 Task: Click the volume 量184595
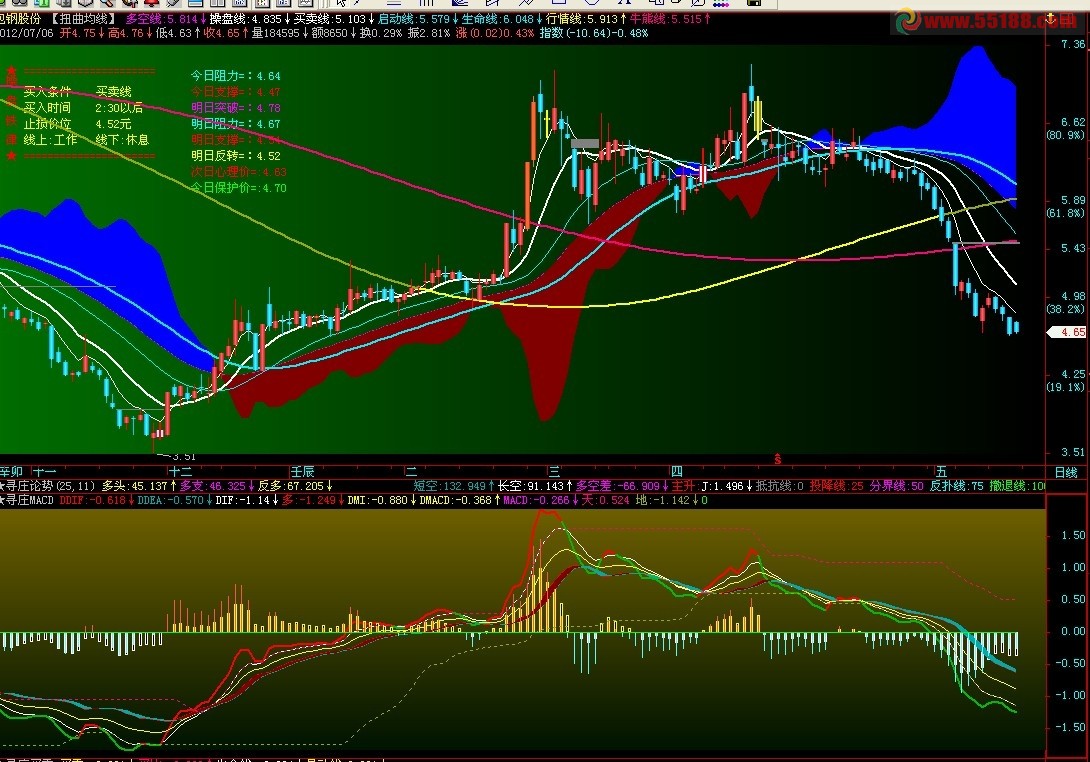coord(275,33)
